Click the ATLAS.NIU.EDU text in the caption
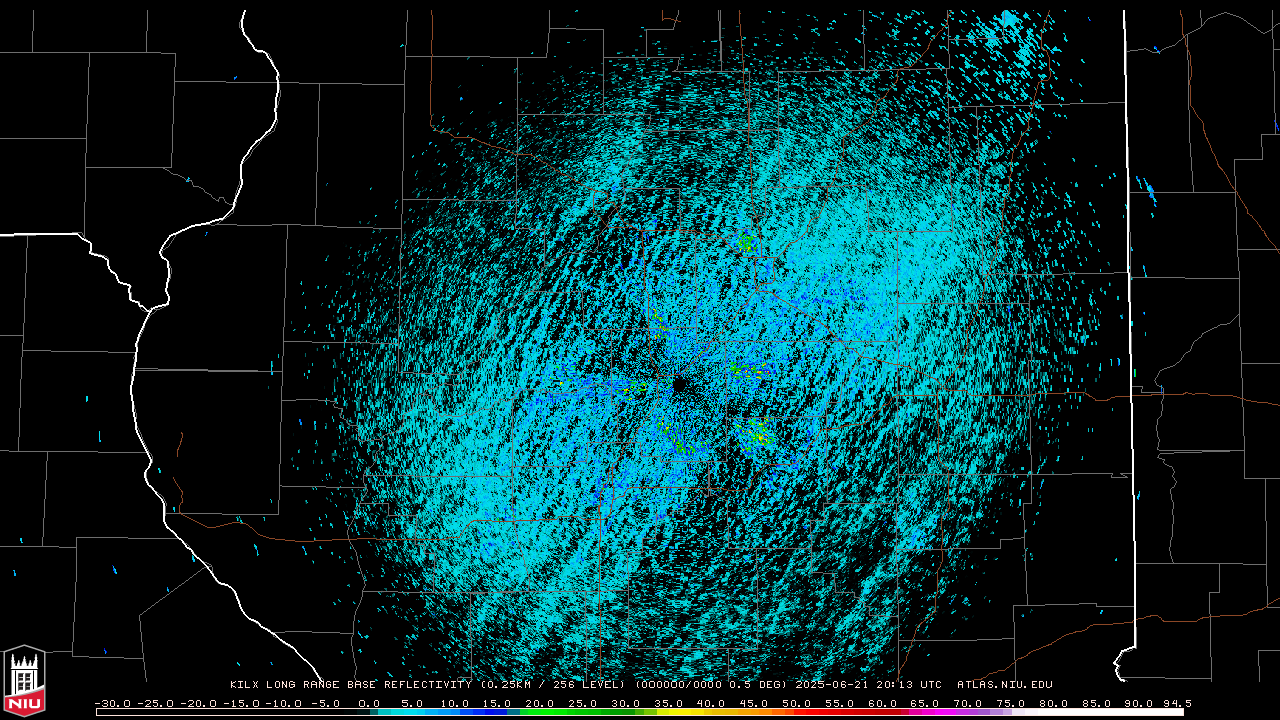This screenshot has width=1280, height=720. point(1005,685)
